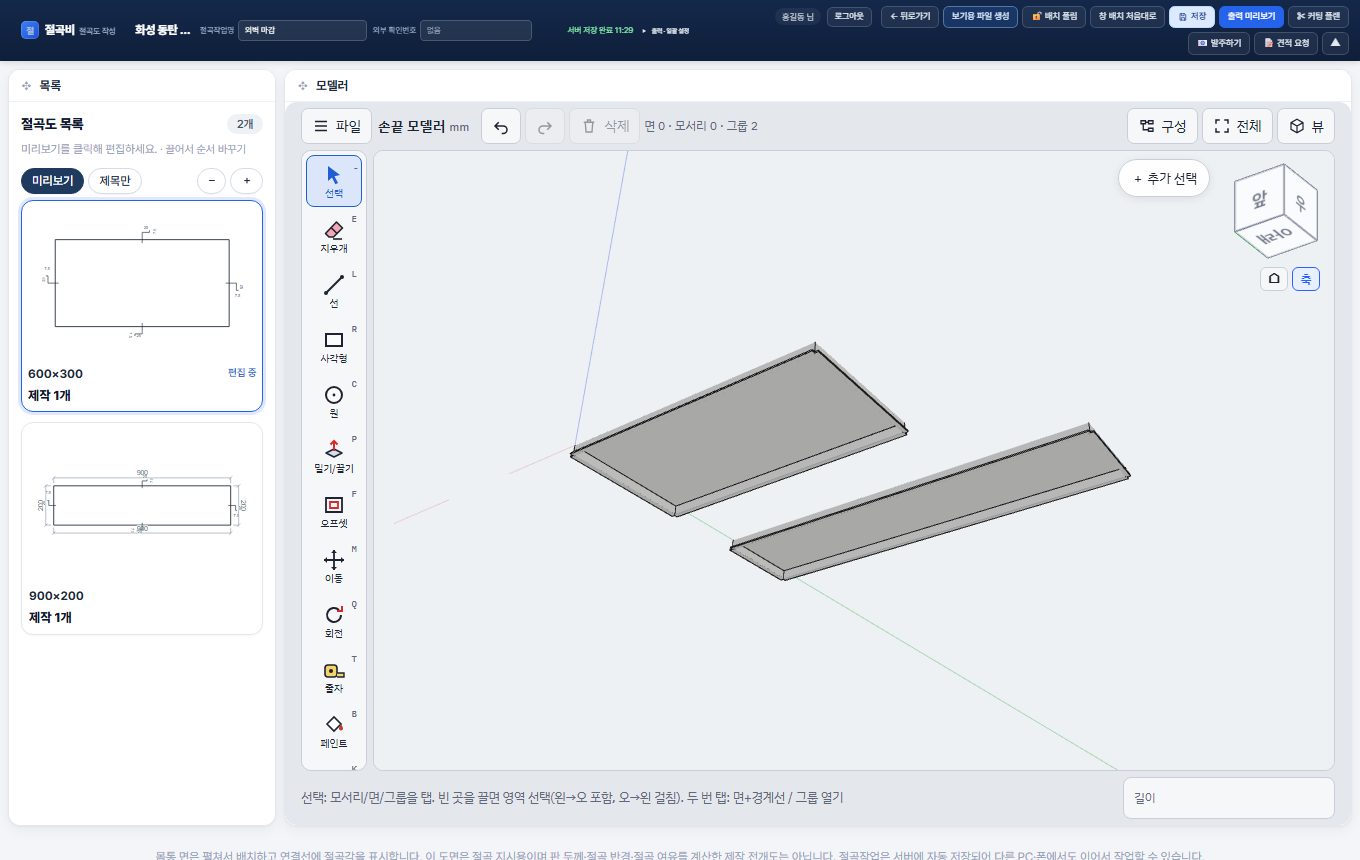Toggle the 축 axes display
Viewport: 1360px width, 860px height.
click(1306, 279)
